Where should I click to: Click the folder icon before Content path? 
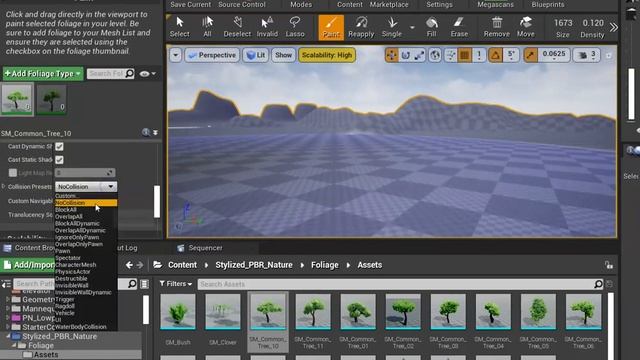coord(158,265)
